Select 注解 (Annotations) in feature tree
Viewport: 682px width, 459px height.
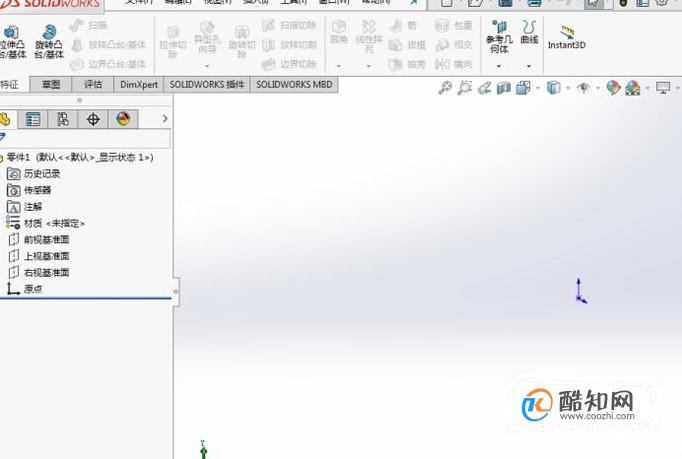pos(25,207)
